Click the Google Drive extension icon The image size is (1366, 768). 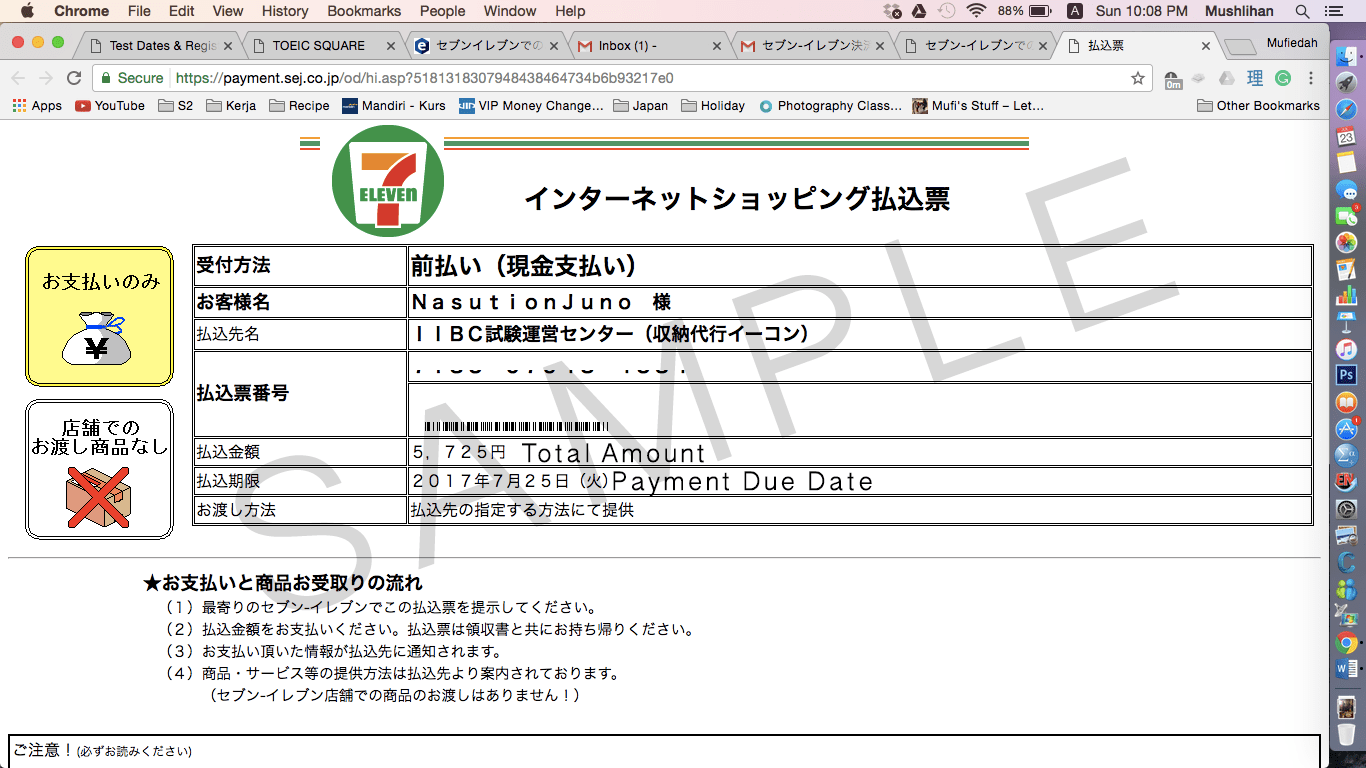point(1226,78)
